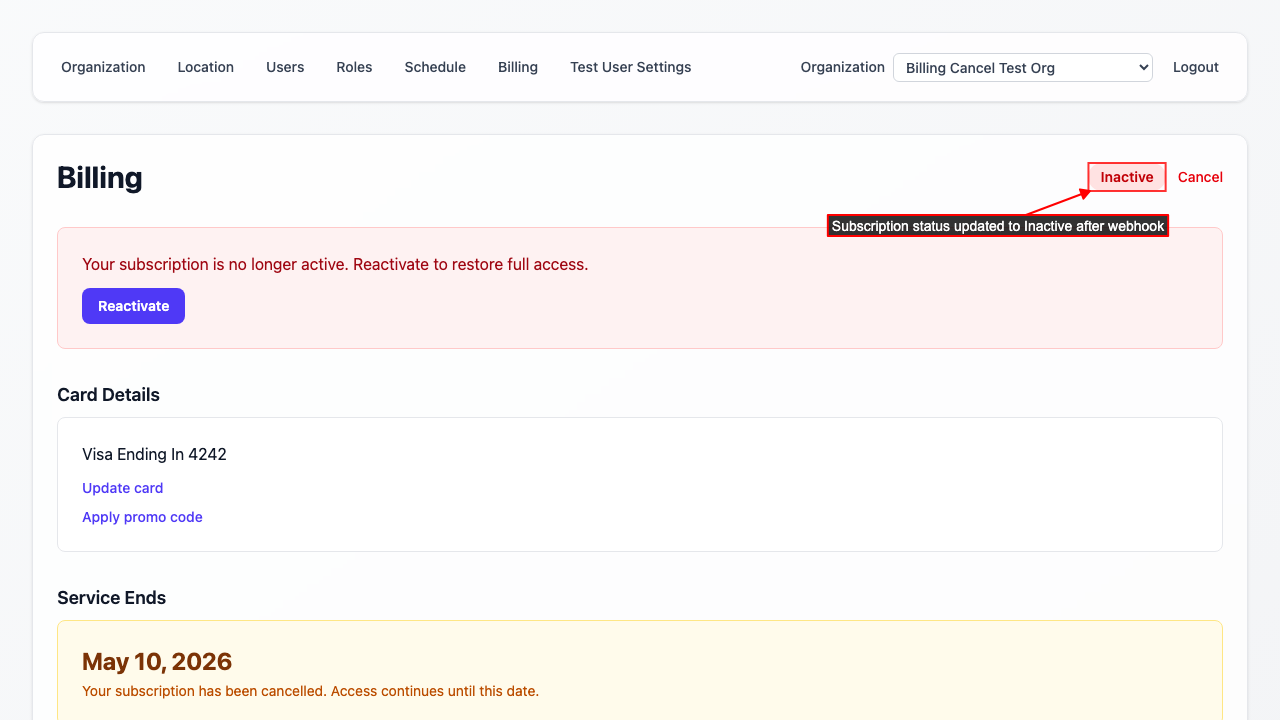Click Apply promo code
This screenshot has width=1280, height=720.
(142, 517)
